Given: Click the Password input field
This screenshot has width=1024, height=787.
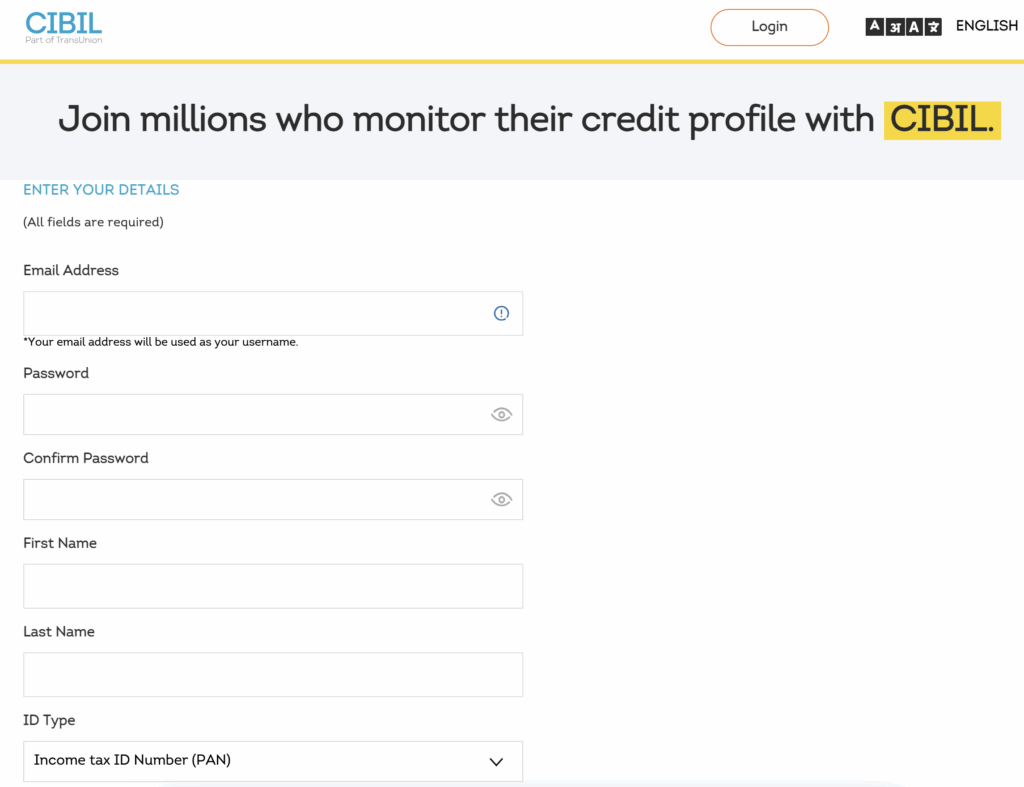Looking at the screenshot, I should point(250,413).
